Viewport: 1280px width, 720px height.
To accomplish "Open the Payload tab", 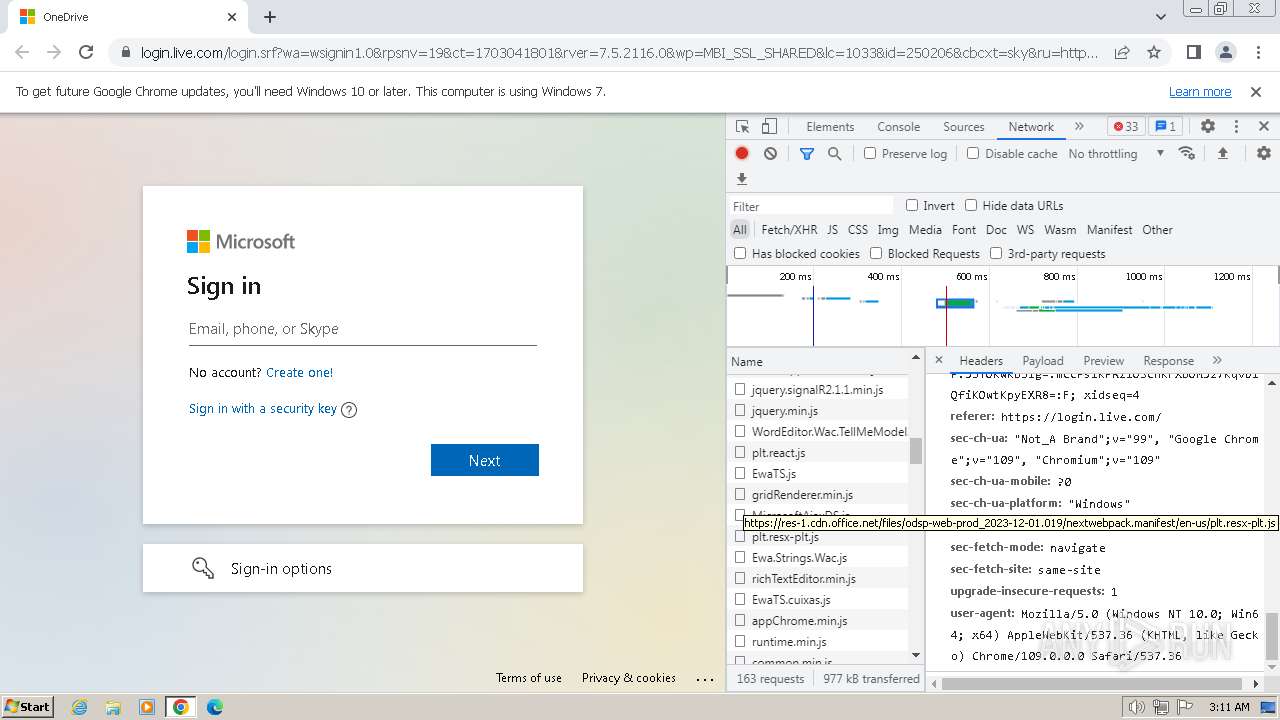I will point(1043,361).
